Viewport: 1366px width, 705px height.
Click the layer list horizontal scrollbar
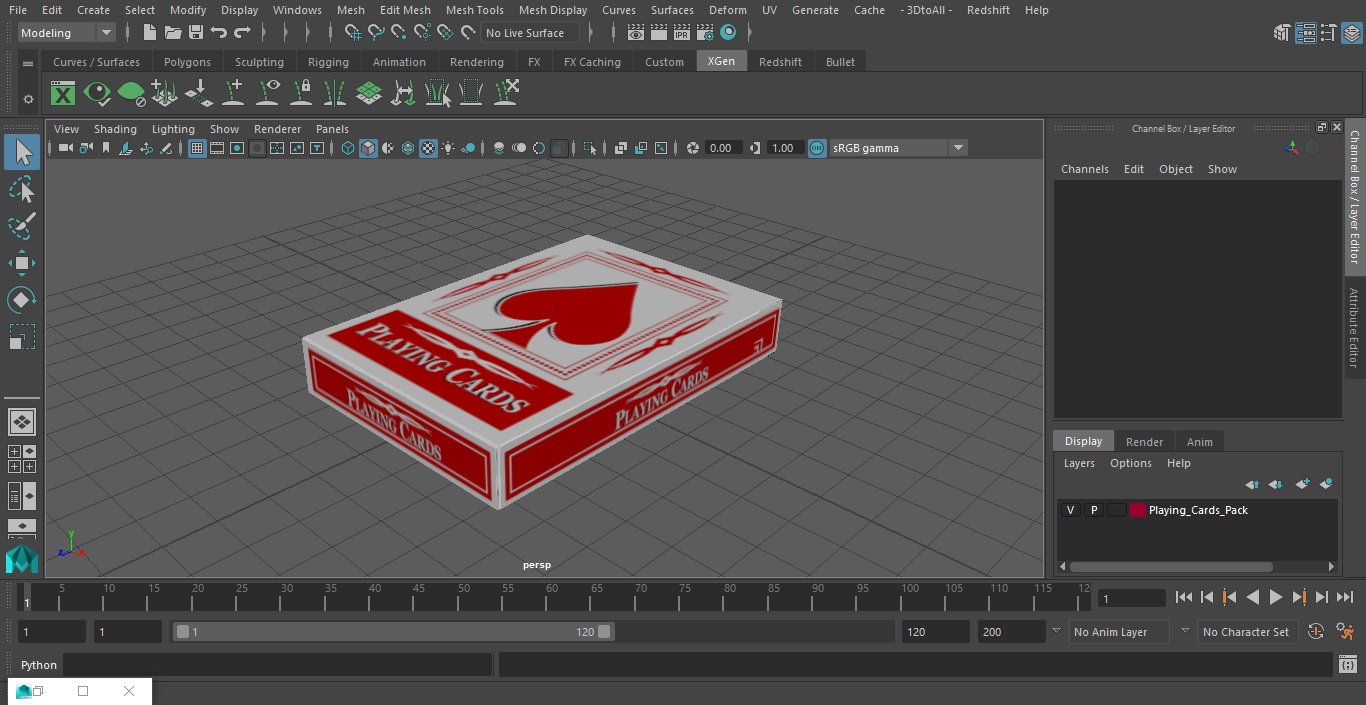(1171, 566)
